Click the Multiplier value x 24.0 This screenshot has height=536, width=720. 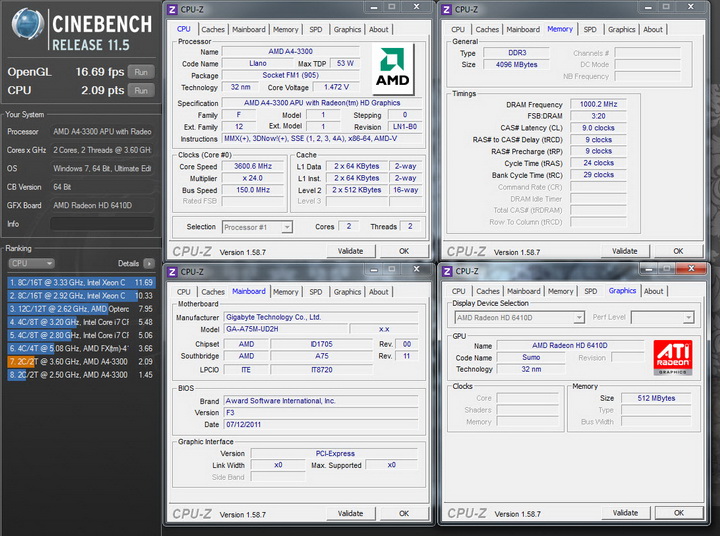coord(253,178)
